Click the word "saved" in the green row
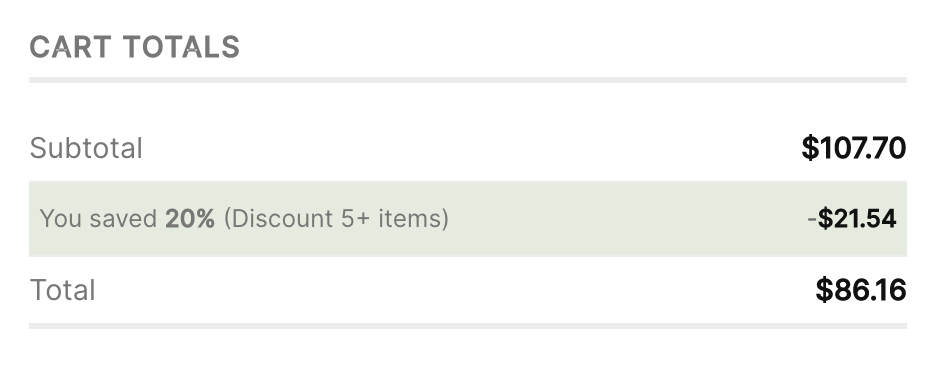The width and height of the screenshot is (930, 370). (x=123, y=219)
